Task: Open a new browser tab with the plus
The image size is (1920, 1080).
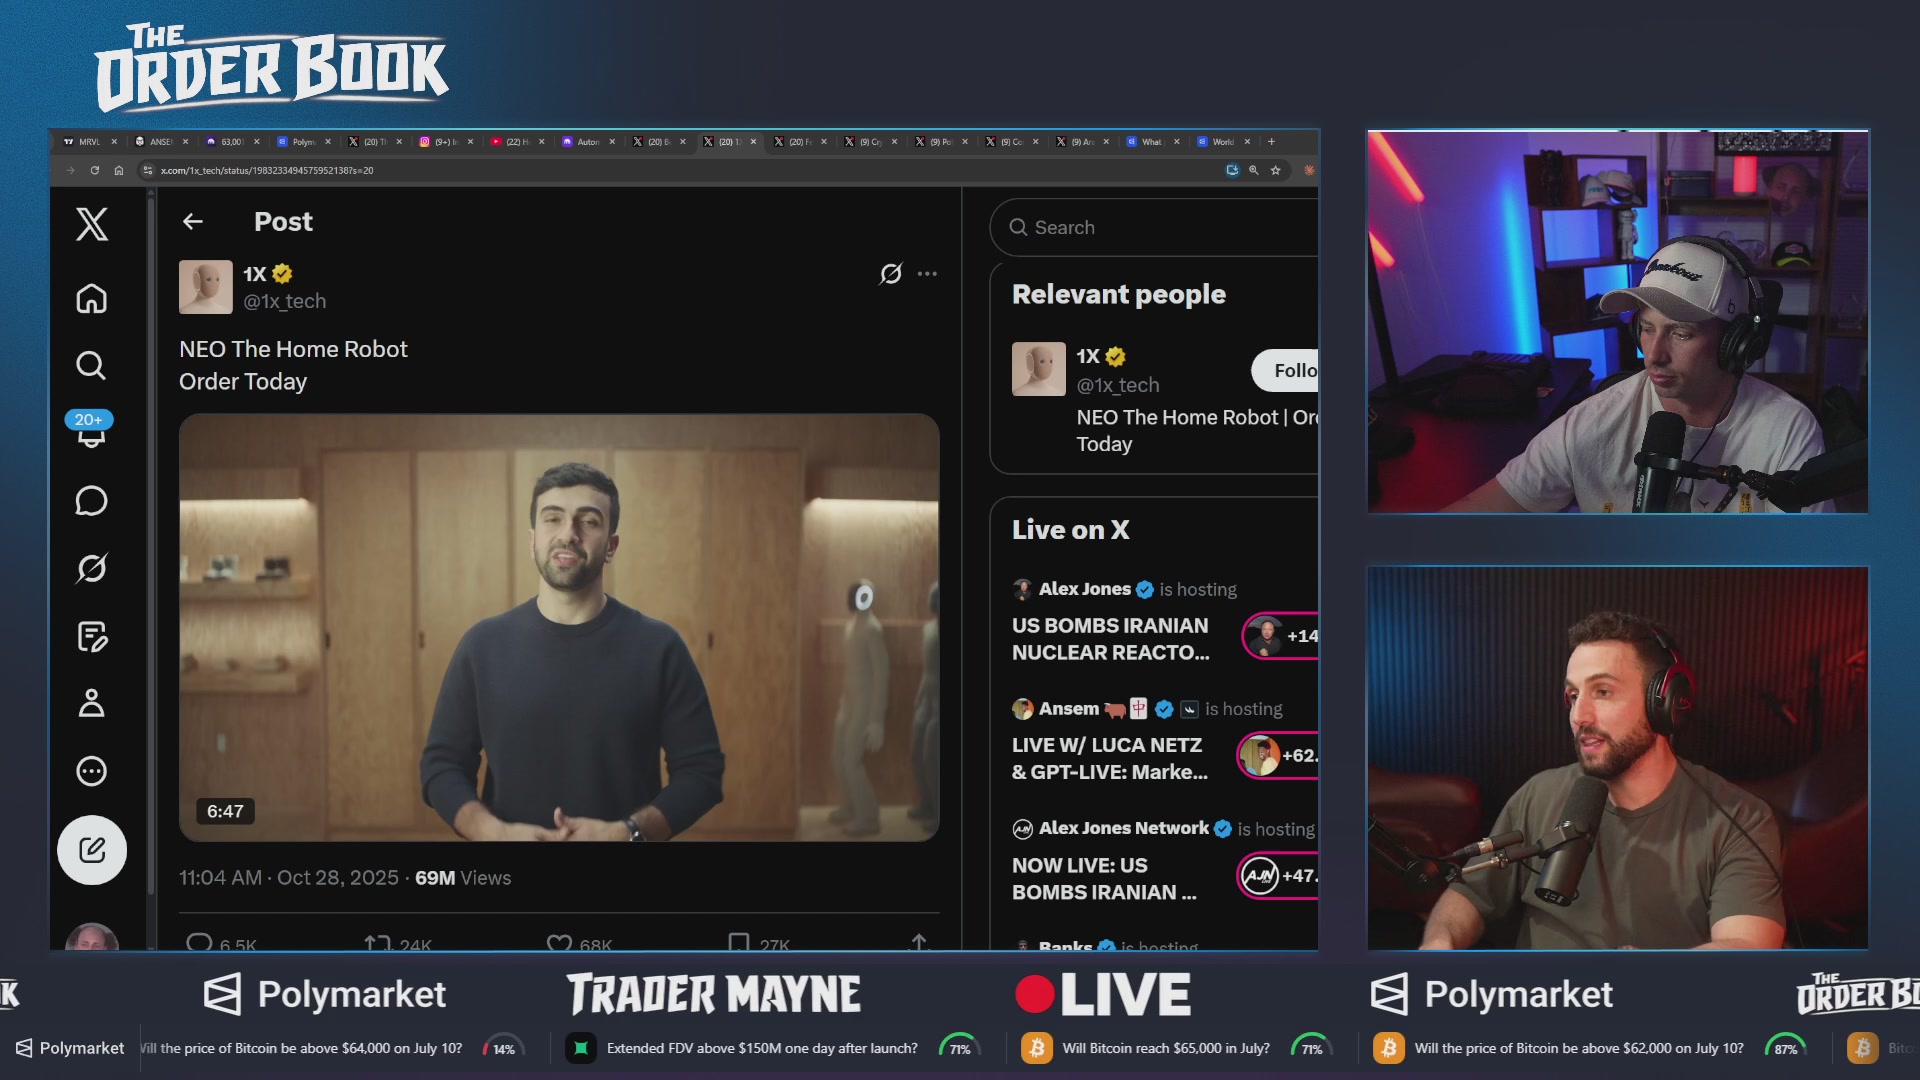Action: point(1272,141)
